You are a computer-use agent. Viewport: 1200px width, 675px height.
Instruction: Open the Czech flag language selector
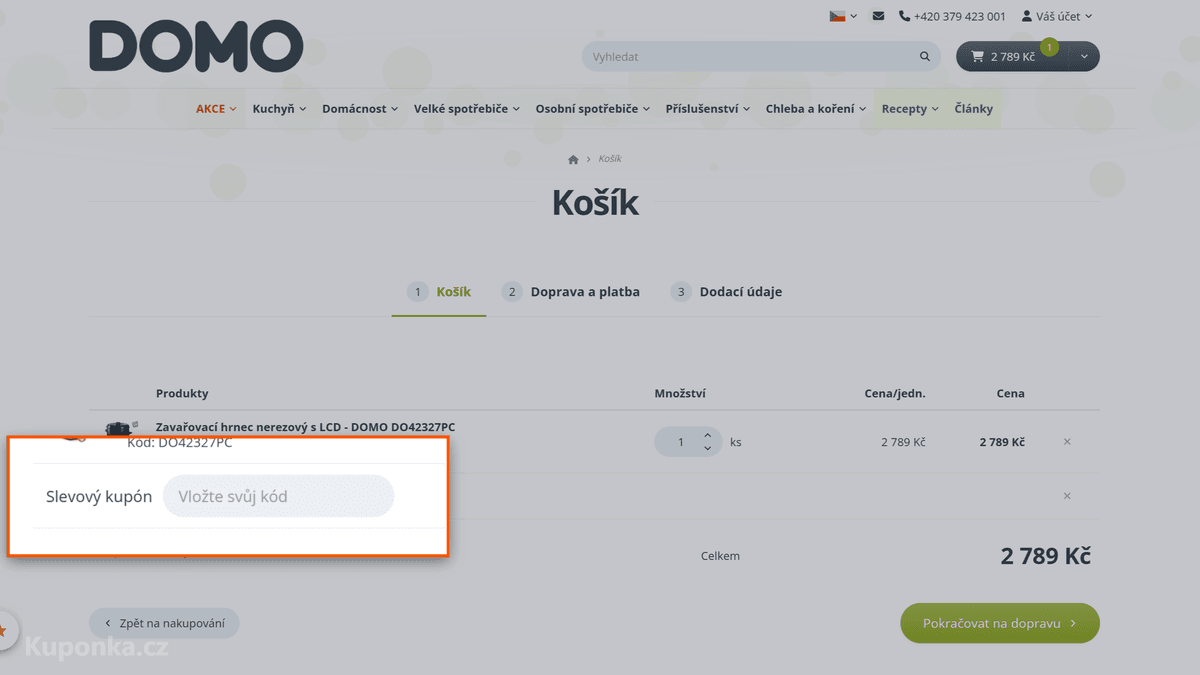coord(843,16)
